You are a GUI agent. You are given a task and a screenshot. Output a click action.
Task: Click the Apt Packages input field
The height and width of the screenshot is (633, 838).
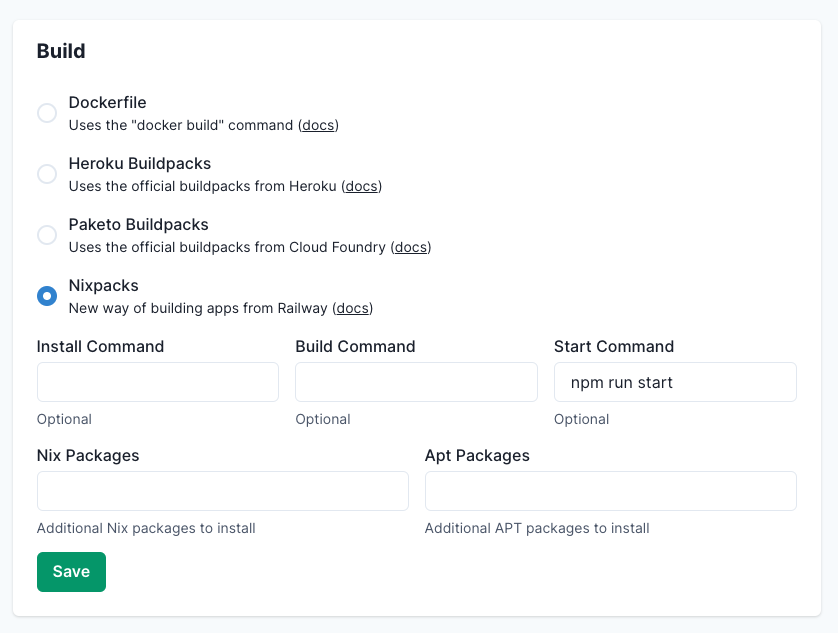(x=610, y=491)
